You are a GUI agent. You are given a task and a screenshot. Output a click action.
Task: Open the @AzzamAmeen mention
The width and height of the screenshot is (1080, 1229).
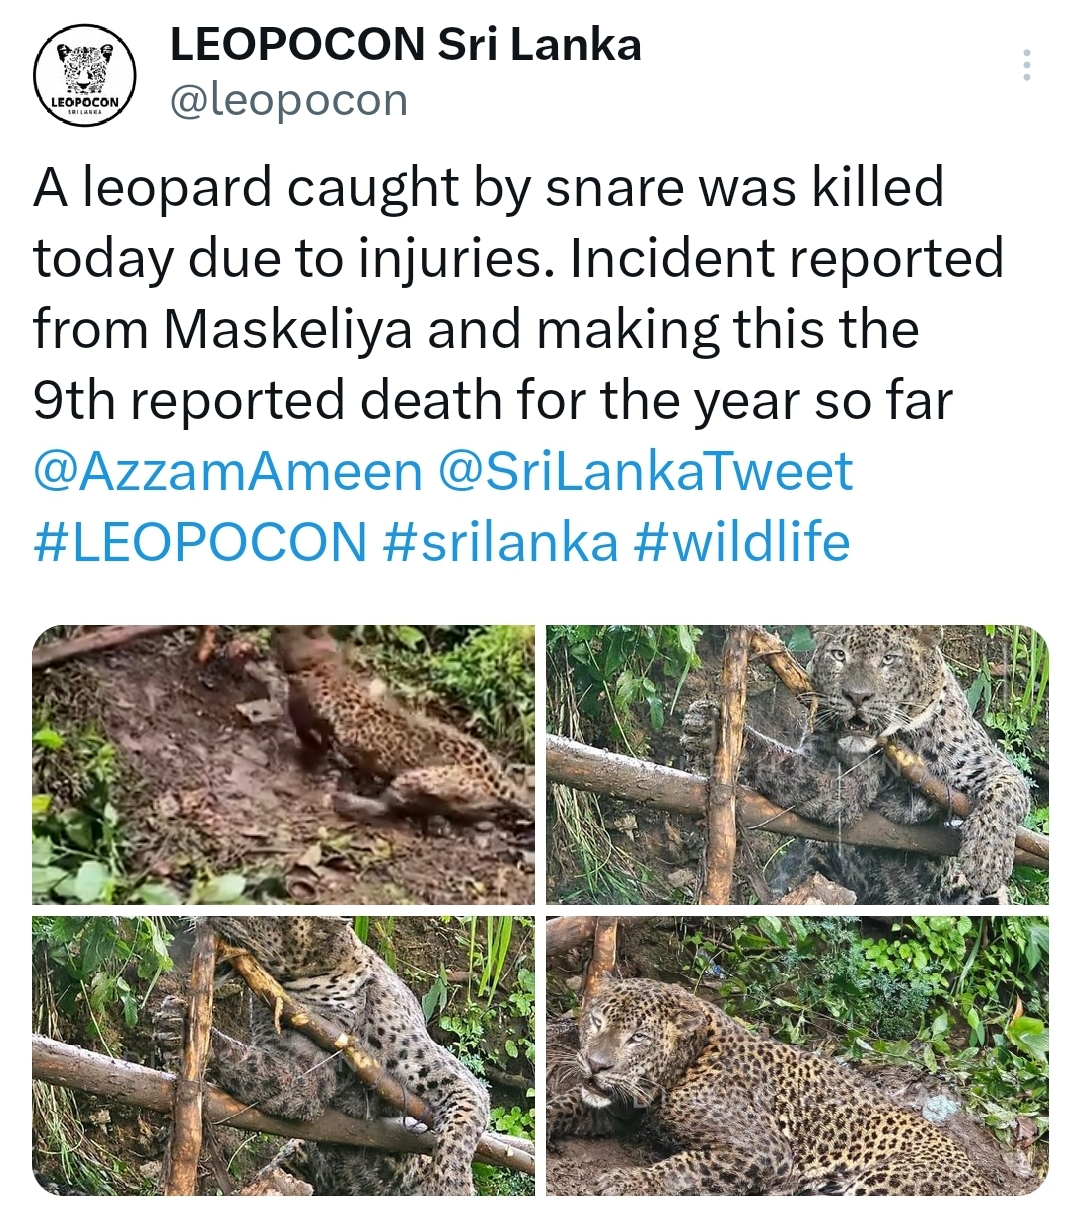(228, 471)
